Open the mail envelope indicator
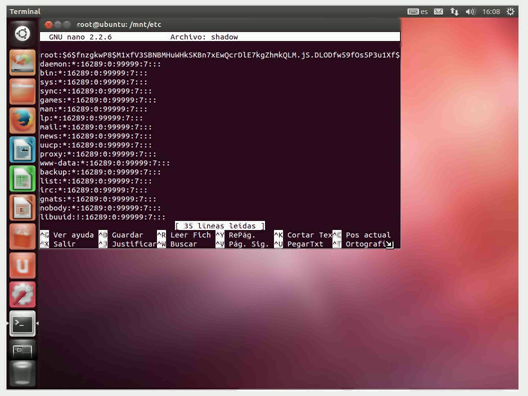Screen dimensions: 528x396 click(x=438, y=12)
